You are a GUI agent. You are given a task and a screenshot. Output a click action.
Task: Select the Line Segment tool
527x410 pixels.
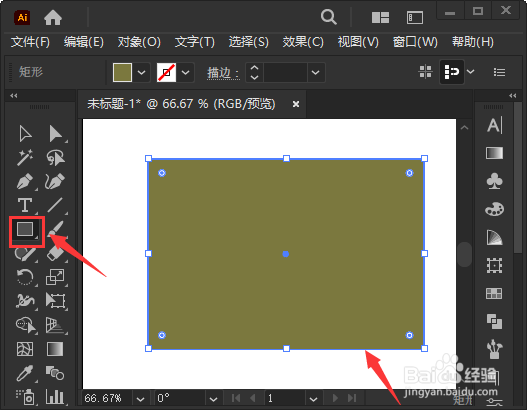[55, 205]
